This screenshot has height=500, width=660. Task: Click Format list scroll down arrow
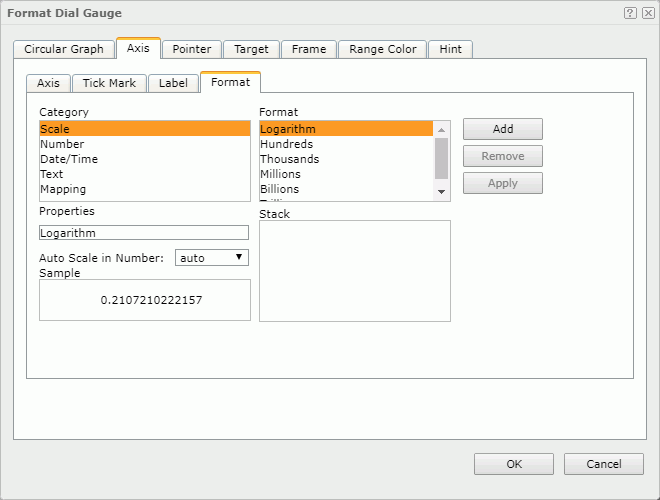(441, 192)
